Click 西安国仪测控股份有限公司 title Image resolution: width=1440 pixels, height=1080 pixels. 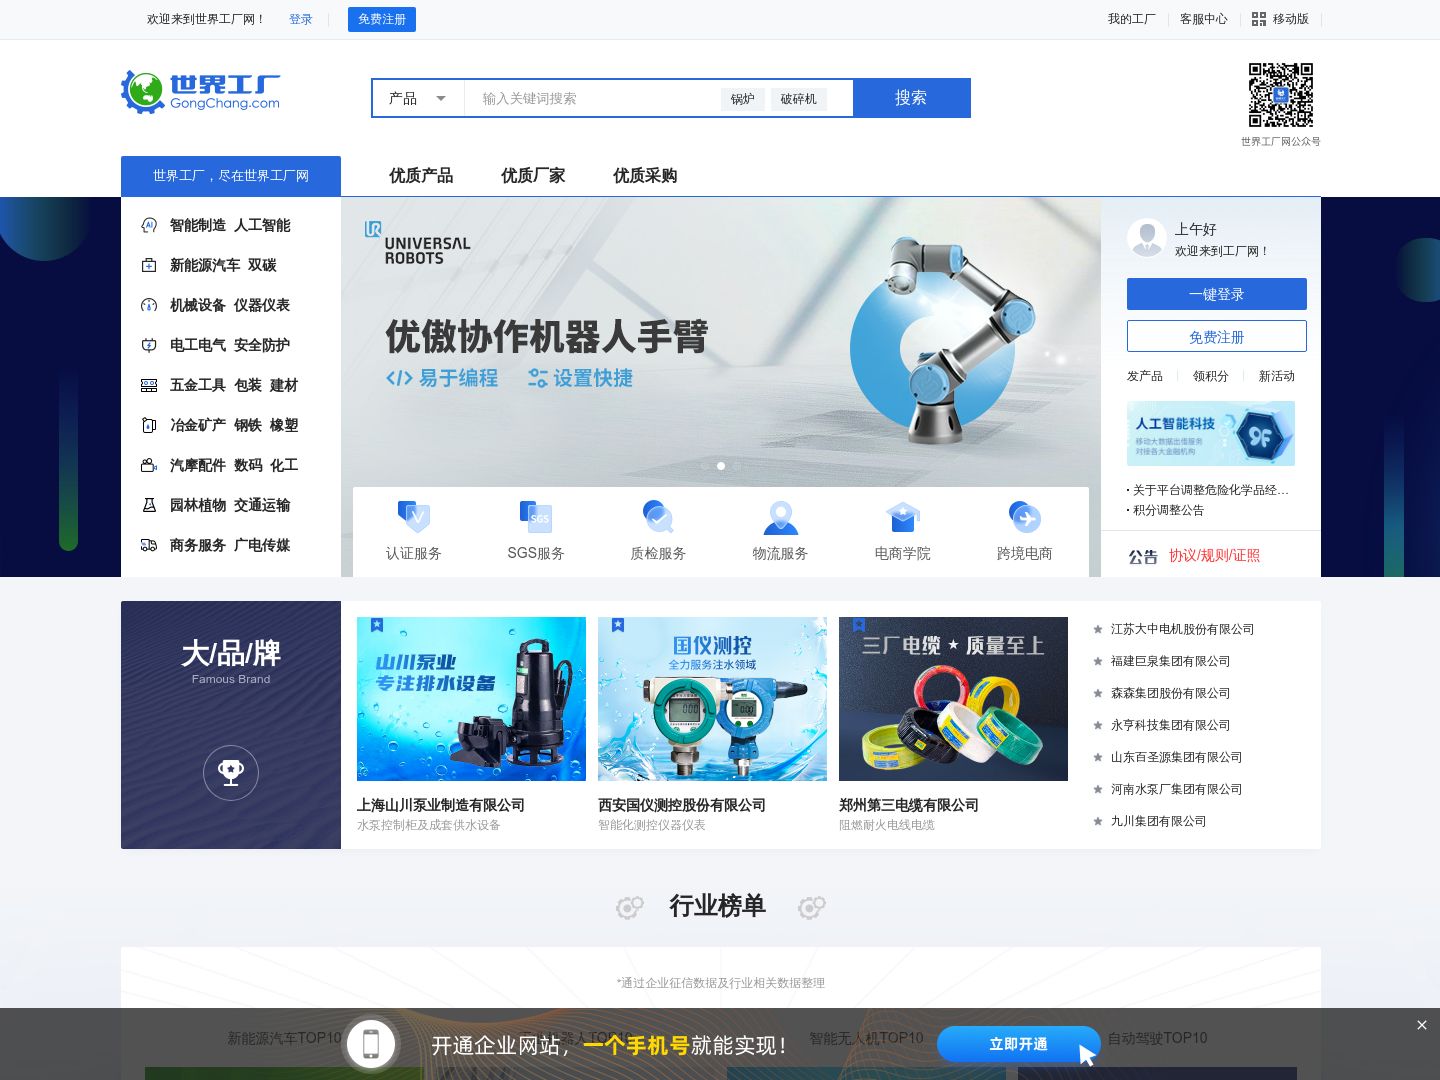682,805
